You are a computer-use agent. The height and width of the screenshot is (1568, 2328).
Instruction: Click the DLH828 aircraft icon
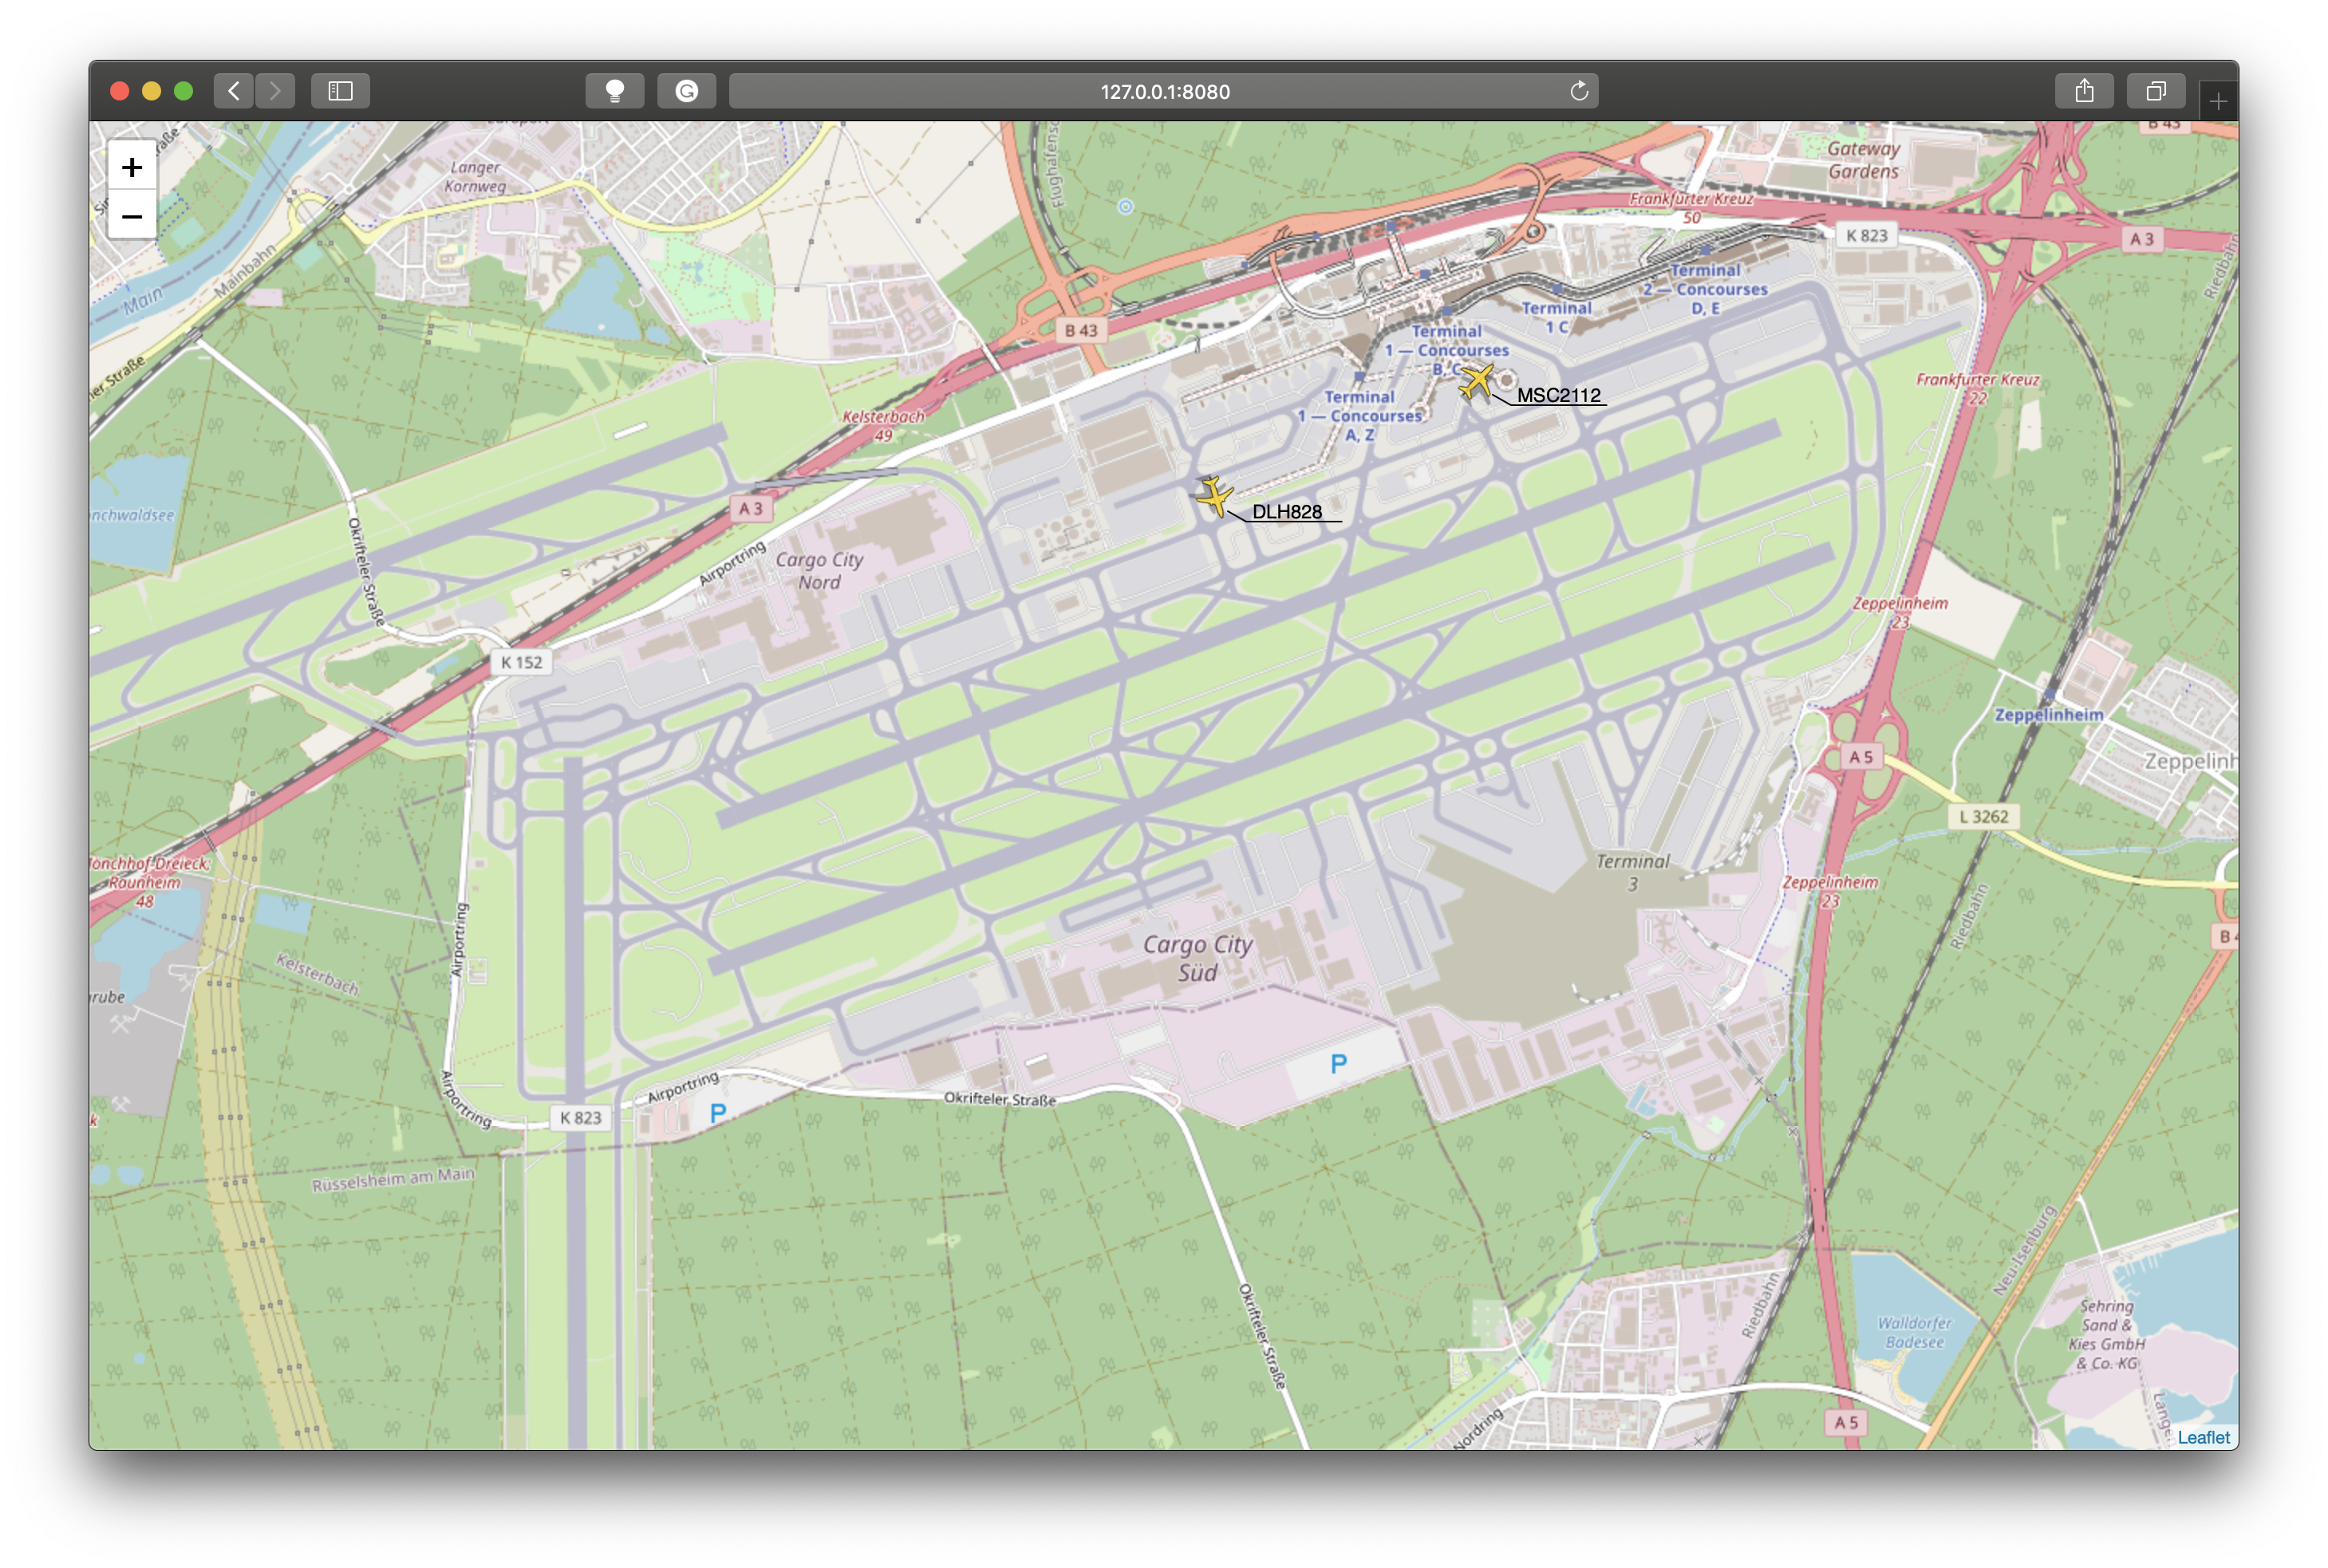[1214, 497]
